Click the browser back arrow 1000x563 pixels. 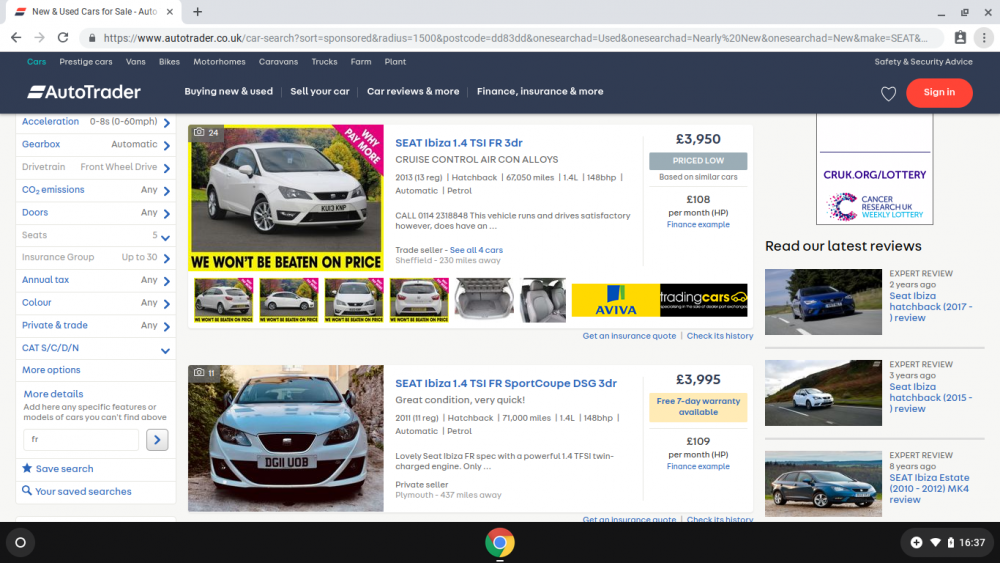(16, 38)
